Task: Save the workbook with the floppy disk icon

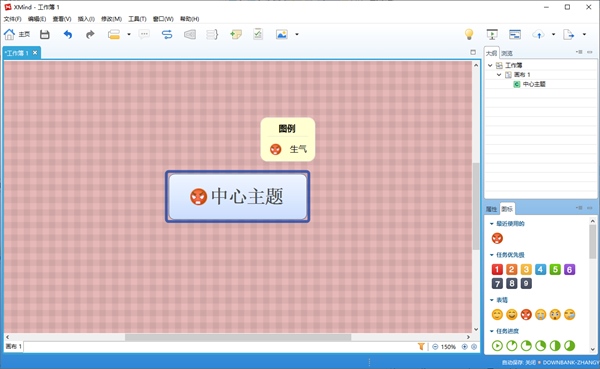Action: point(45,34)
